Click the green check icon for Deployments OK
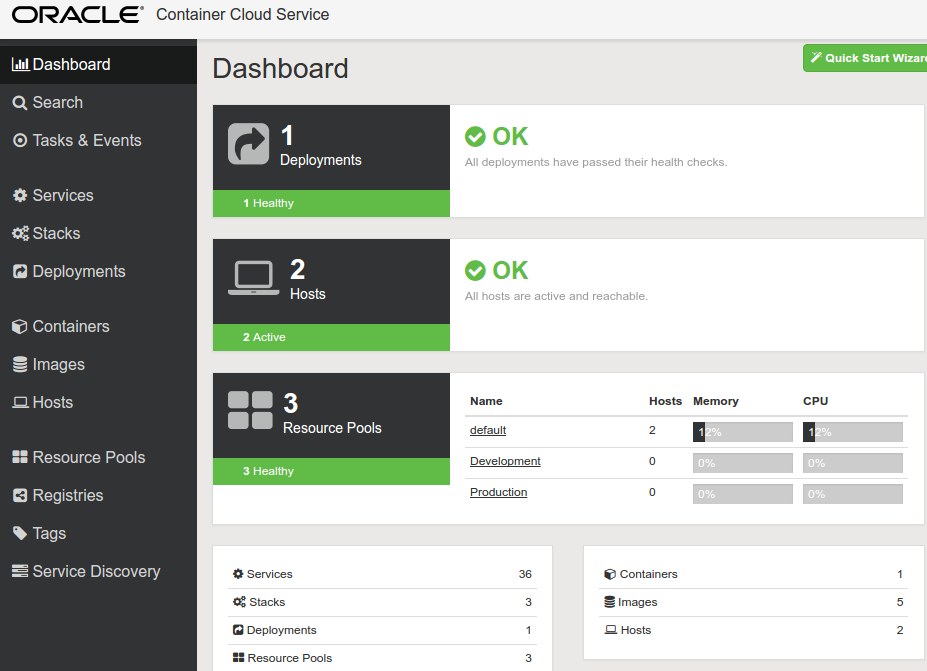 (x=475, y=137)
